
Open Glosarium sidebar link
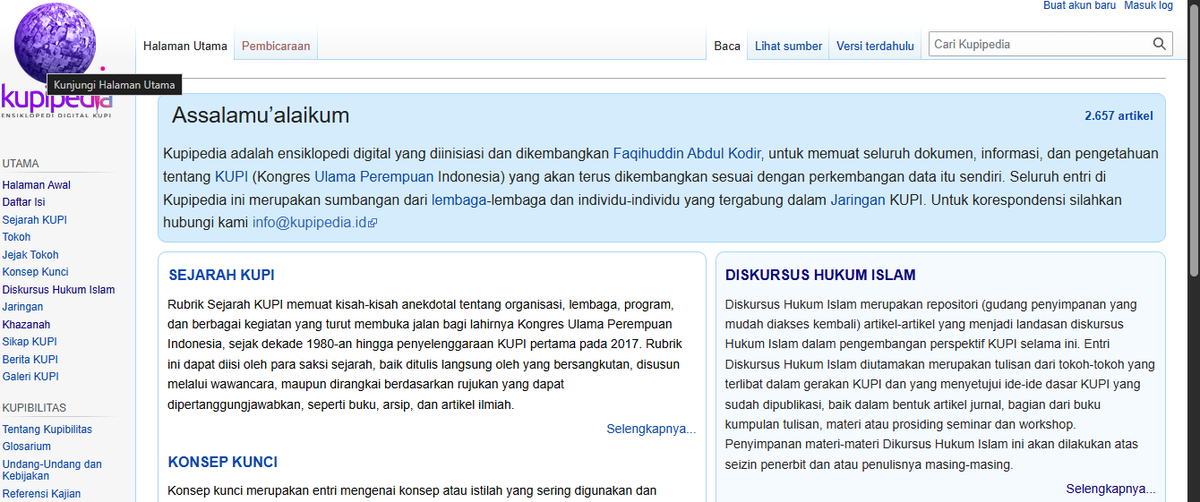26,446
